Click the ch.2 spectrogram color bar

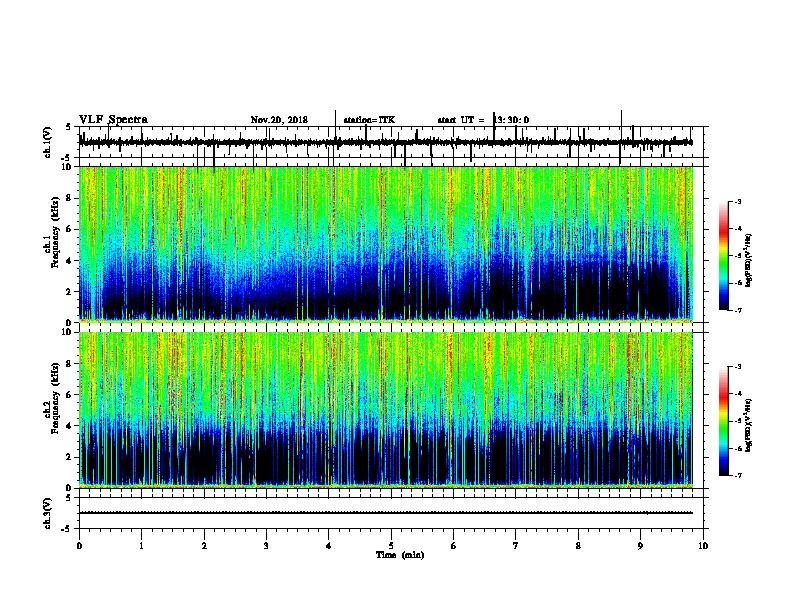point(724,421)
